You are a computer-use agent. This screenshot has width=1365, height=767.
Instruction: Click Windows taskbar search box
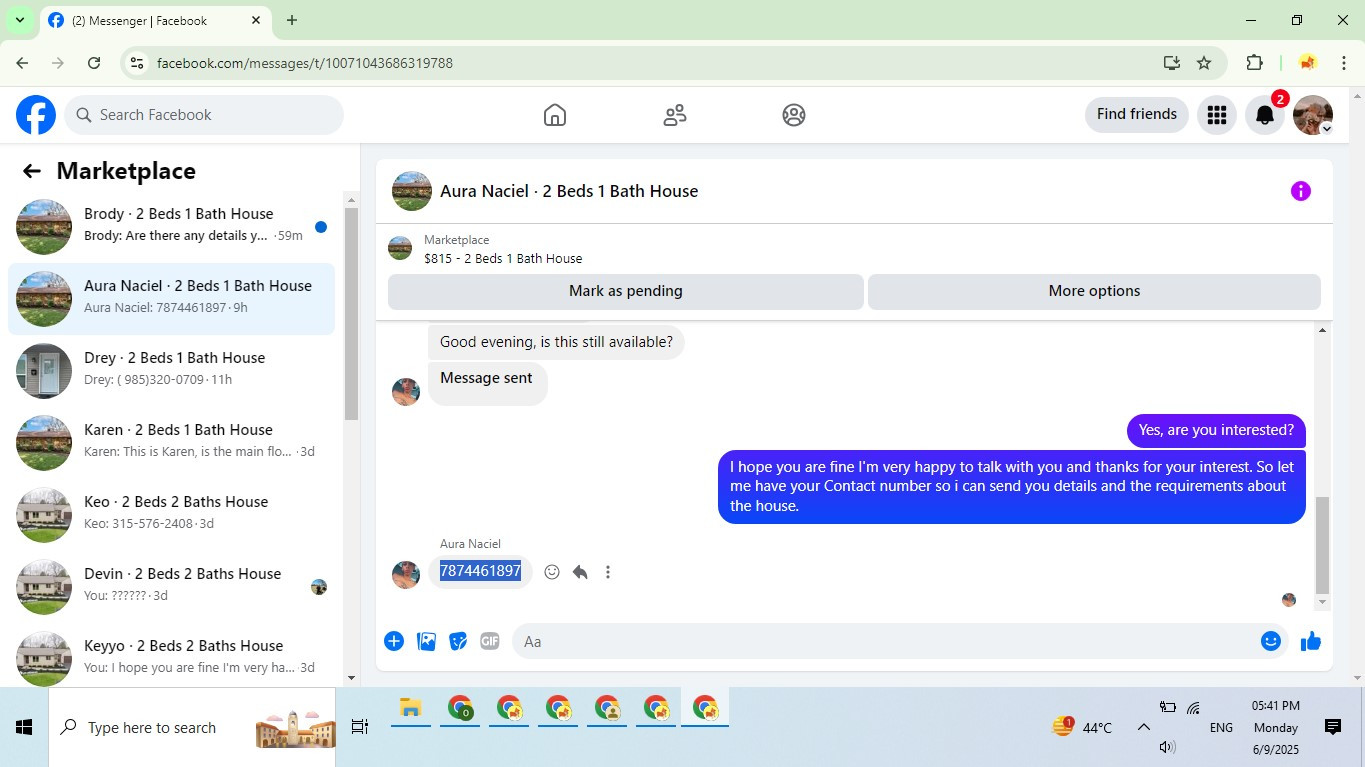point(192,727)
